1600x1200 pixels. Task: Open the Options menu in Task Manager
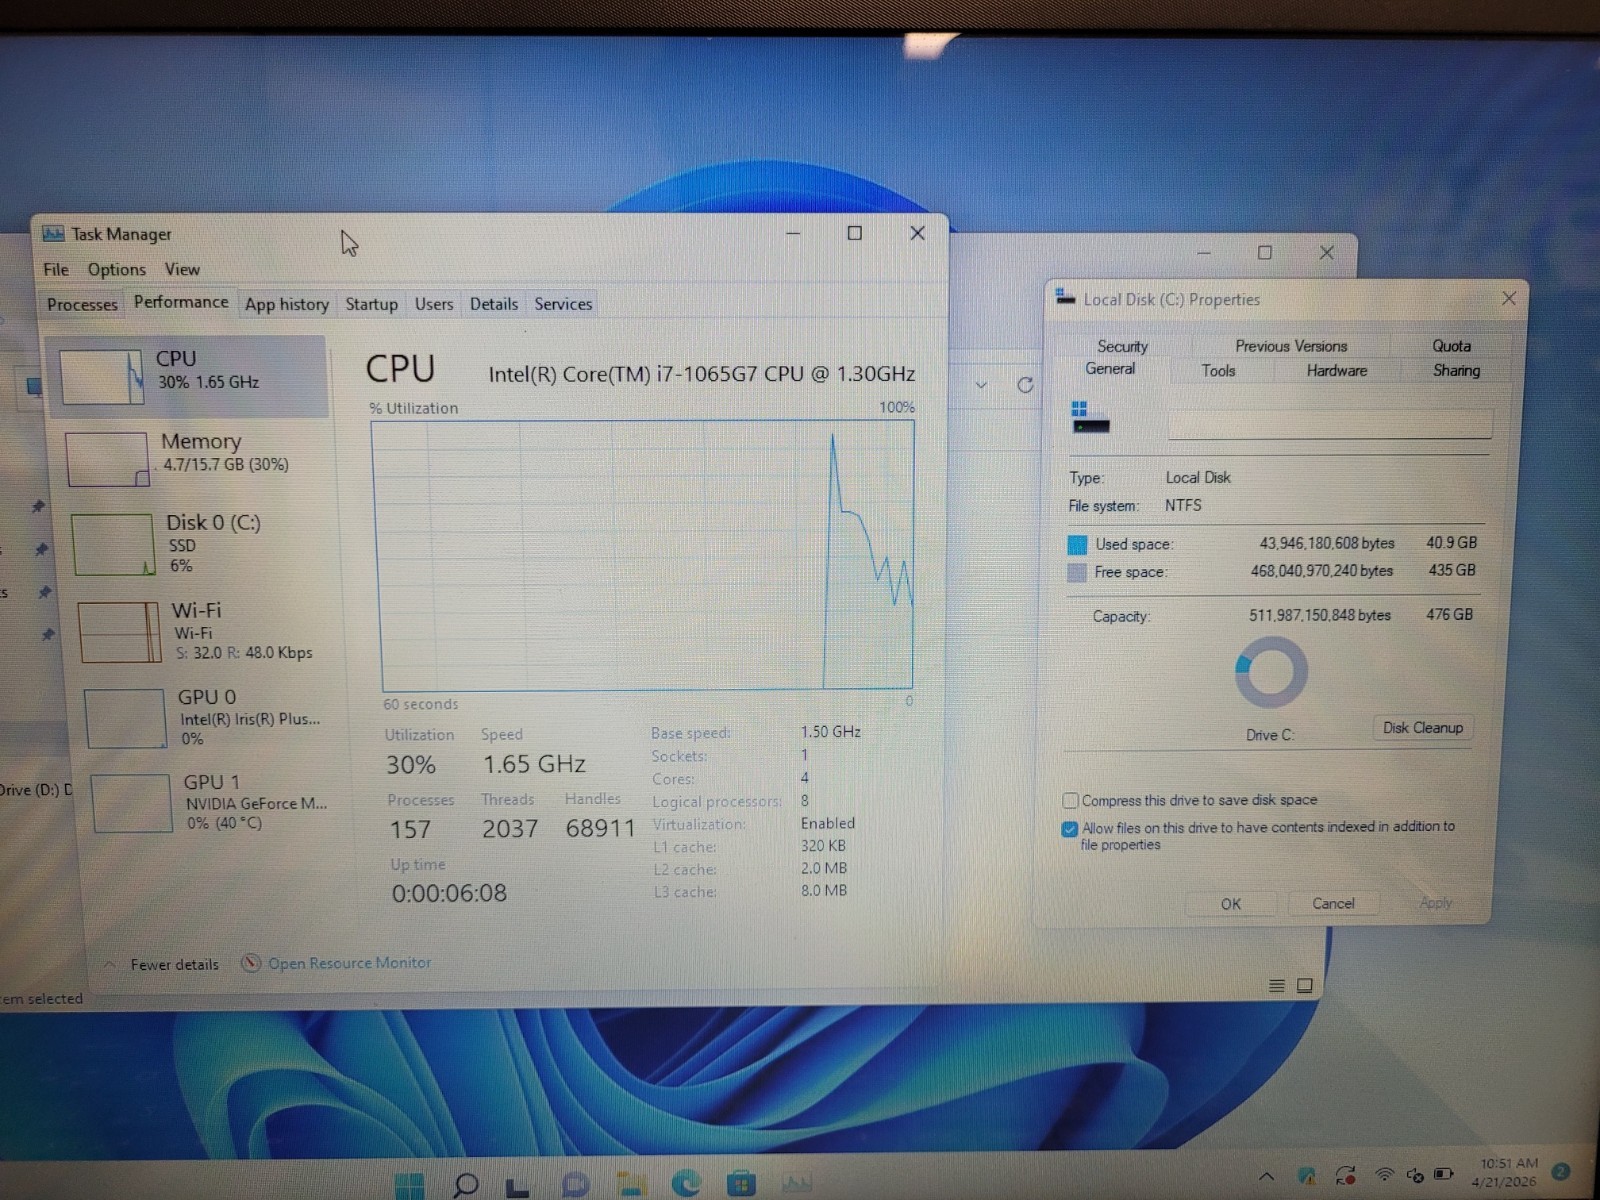[x=116, y=269]
